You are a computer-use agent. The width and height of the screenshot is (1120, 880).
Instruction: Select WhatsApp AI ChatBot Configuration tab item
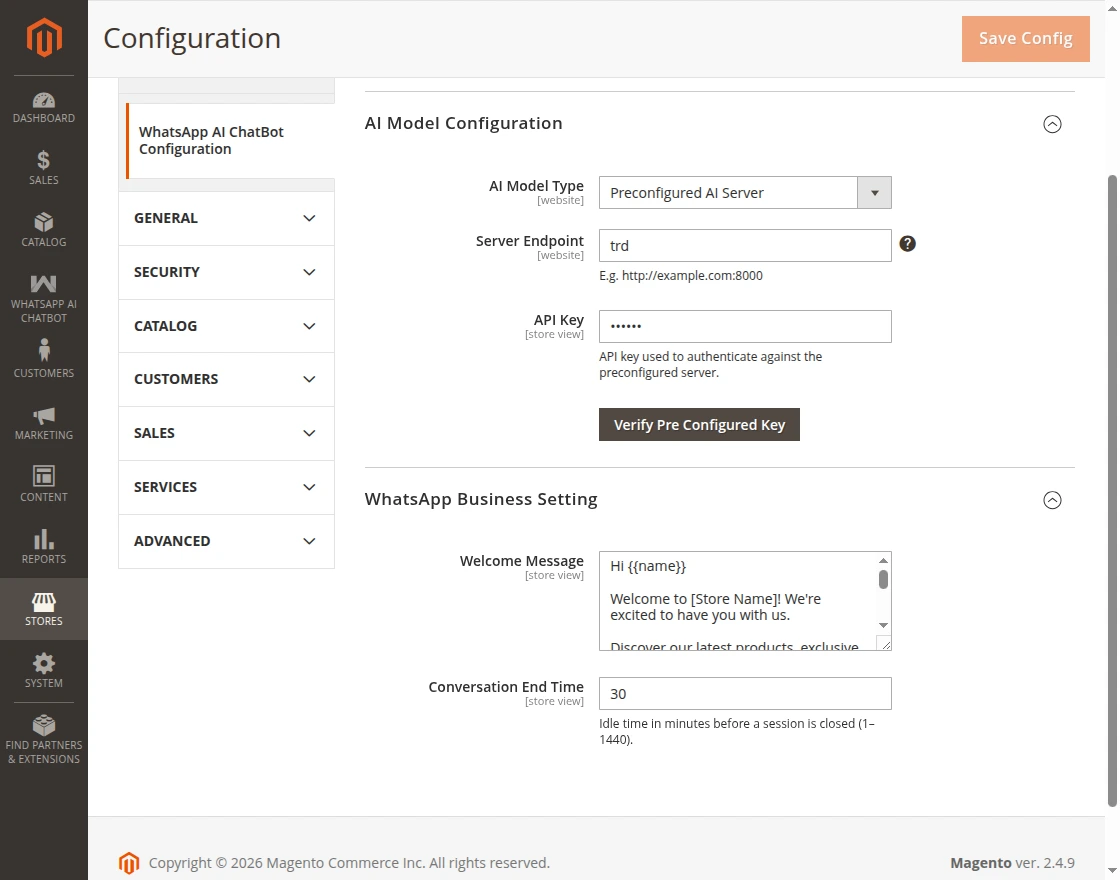pos(230,141)
